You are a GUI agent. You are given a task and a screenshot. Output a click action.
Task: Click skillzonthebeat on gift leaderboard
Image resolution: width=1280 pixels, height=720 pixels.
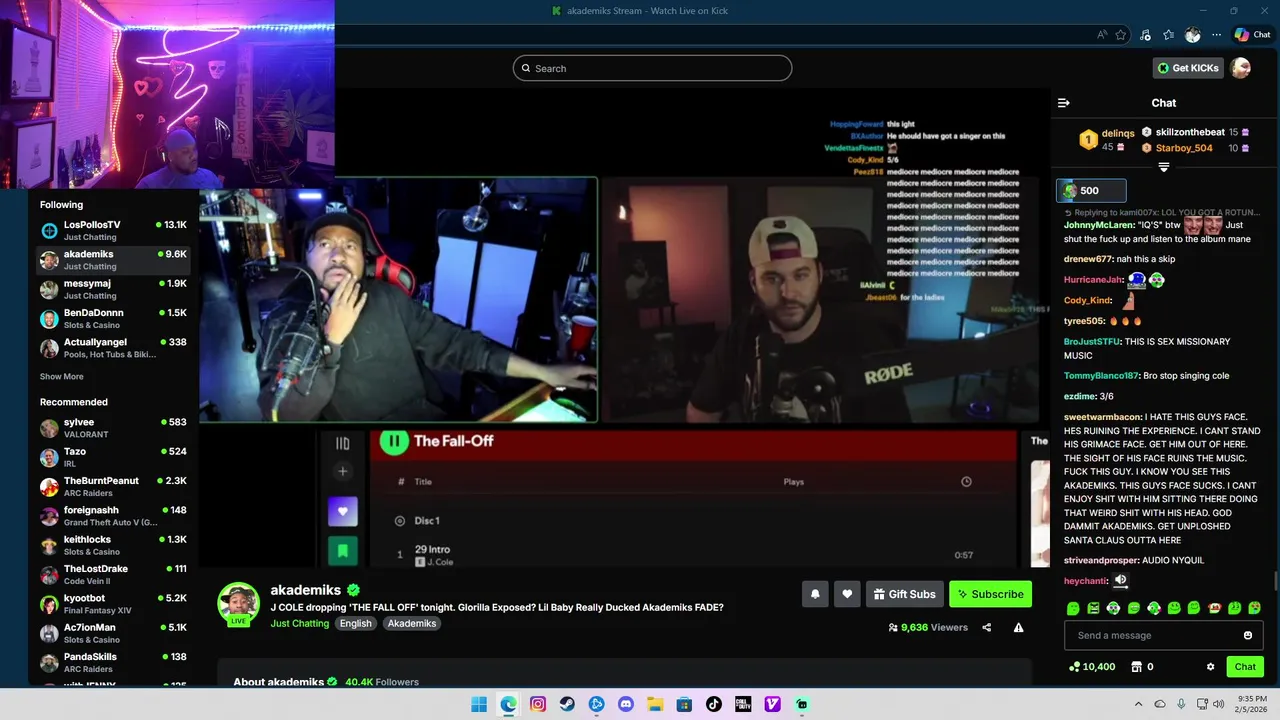click(1190, 132)
